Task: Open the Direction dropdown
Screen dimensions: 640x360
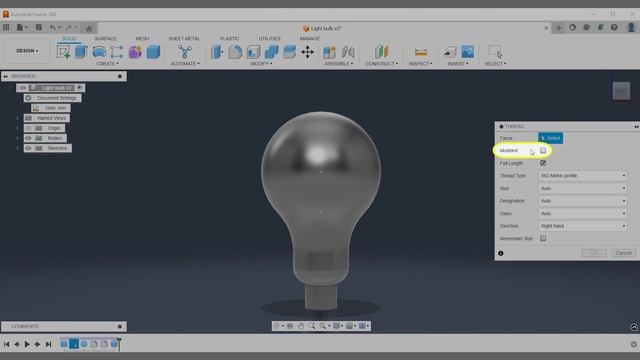Action: coord(582,226)
